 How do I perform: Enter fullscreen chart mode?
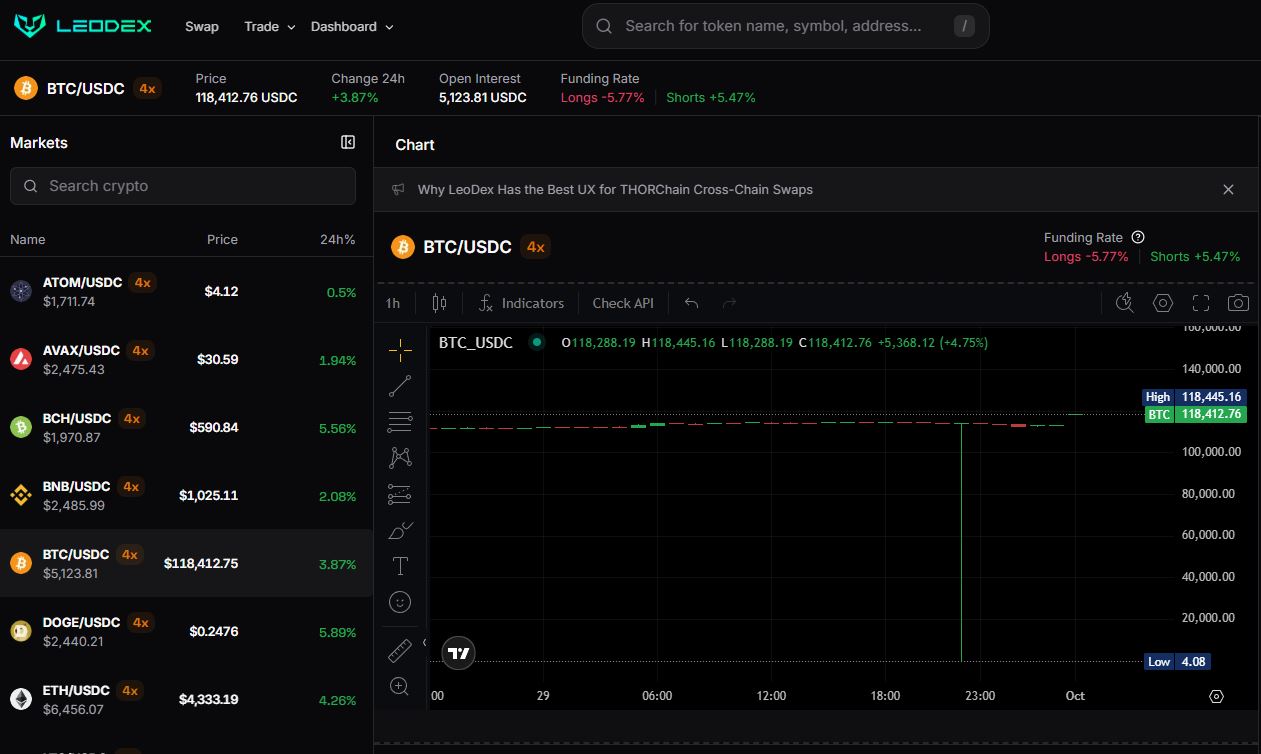(1201, 303)
